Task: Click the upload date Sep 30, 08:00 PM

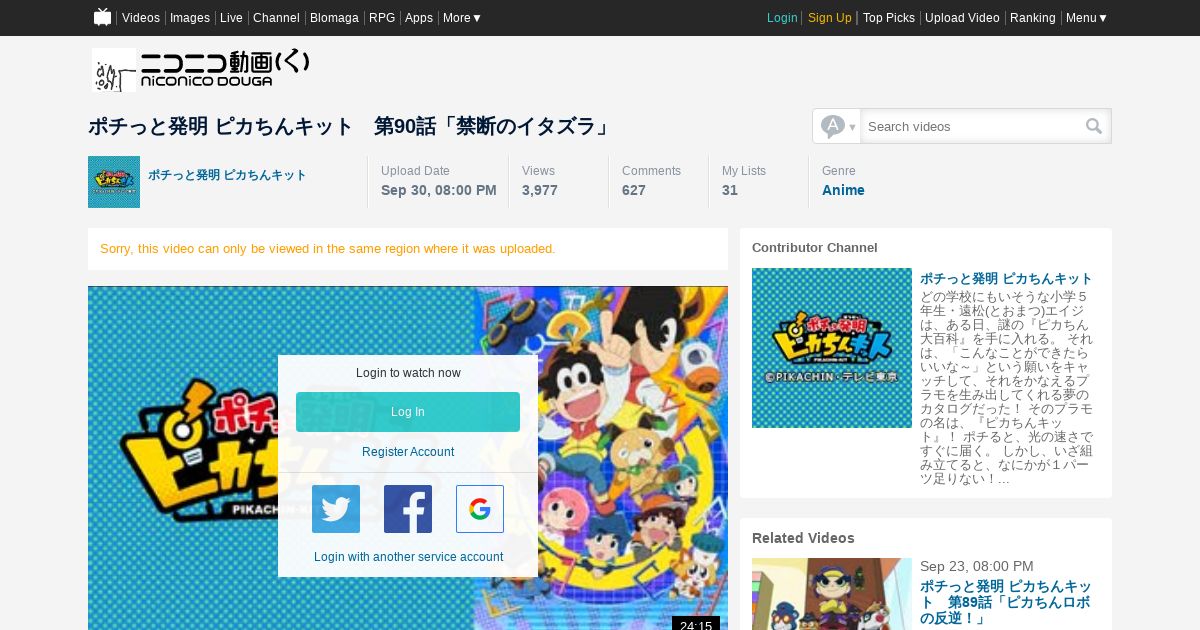Action: [439, 190]
